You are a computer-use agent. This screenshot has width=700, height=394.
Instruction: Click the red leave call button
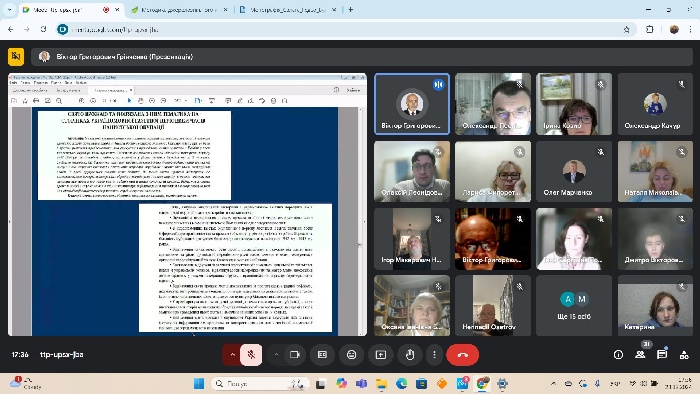pyautogui.click(x=462, y=355)
